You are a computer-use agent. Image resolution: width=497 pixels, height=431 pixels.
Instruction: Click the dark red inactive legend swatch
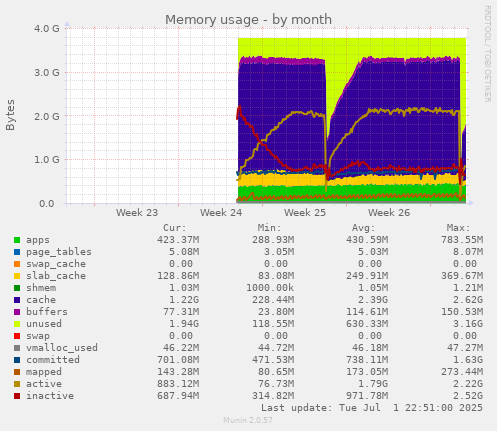tap(17, 396)
